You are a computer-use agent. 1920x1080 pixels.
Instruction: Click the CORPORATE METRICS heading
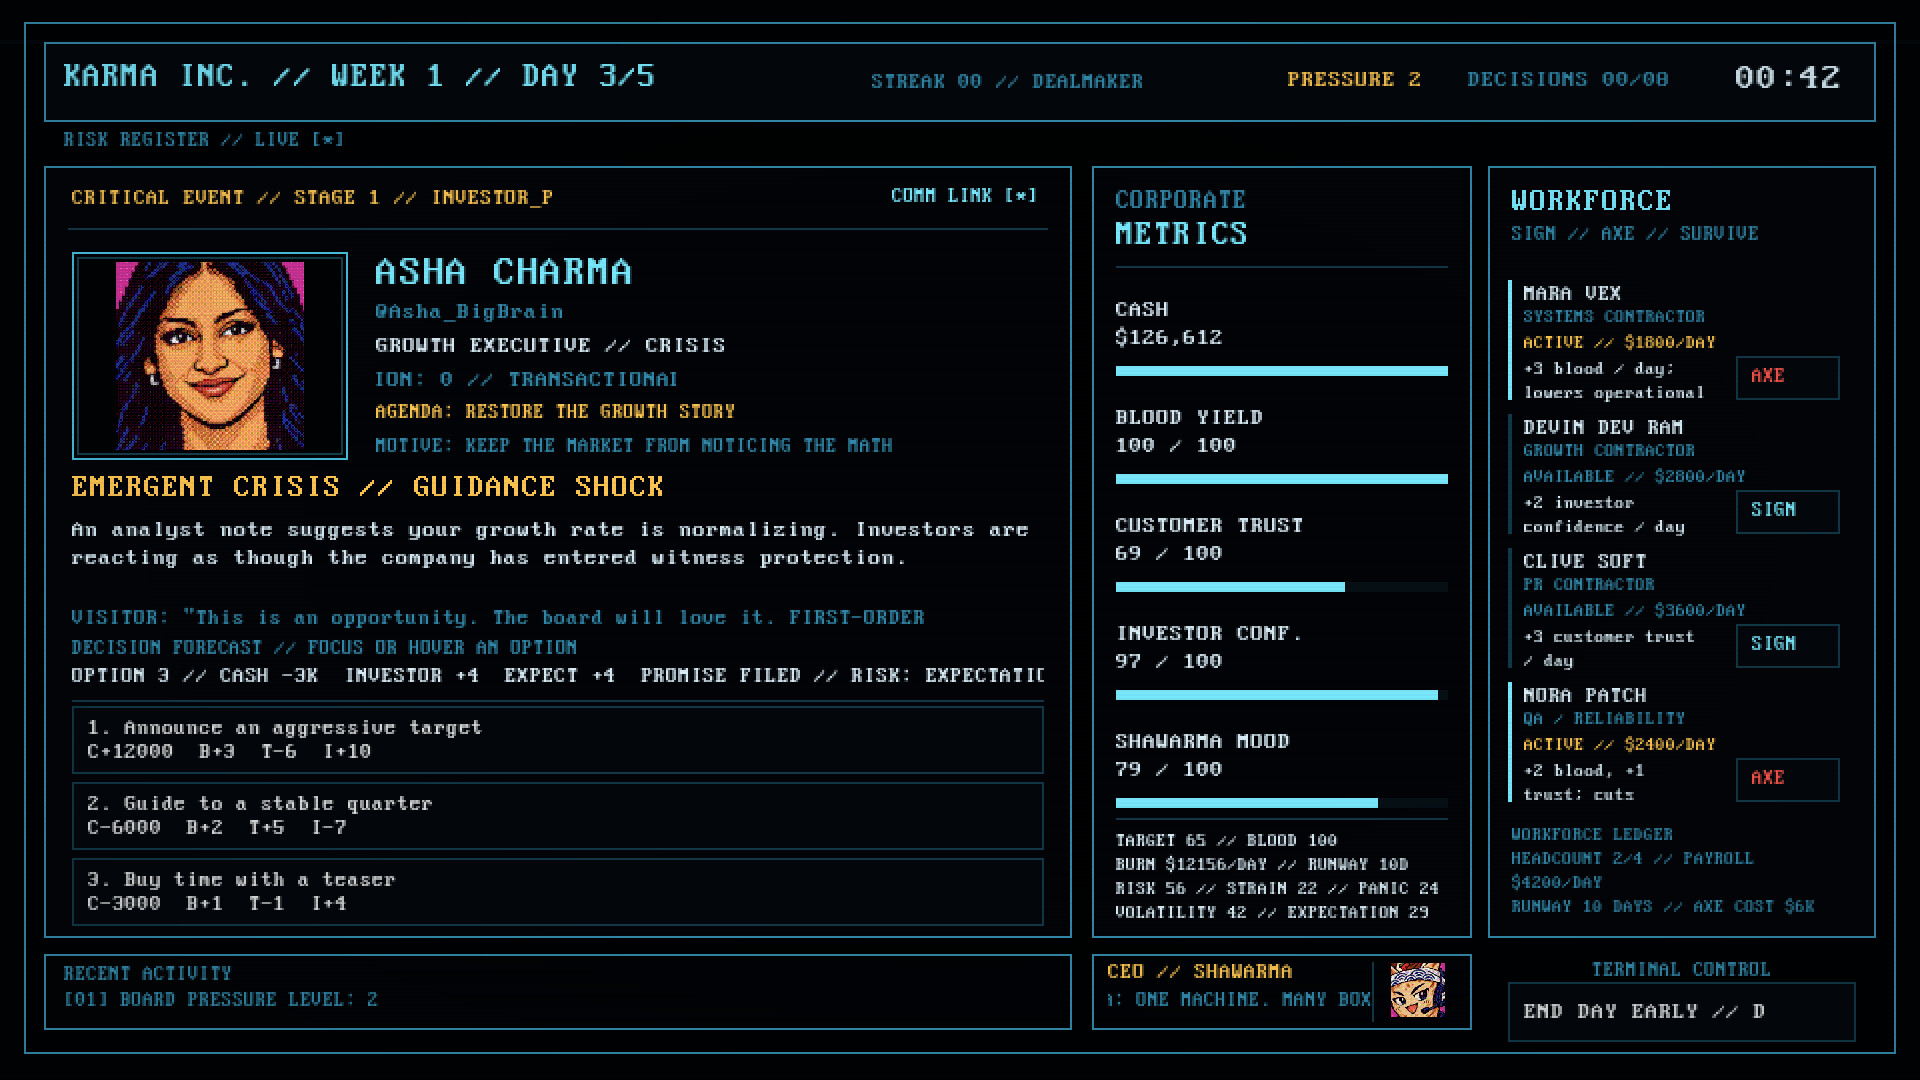point(1181,217)
